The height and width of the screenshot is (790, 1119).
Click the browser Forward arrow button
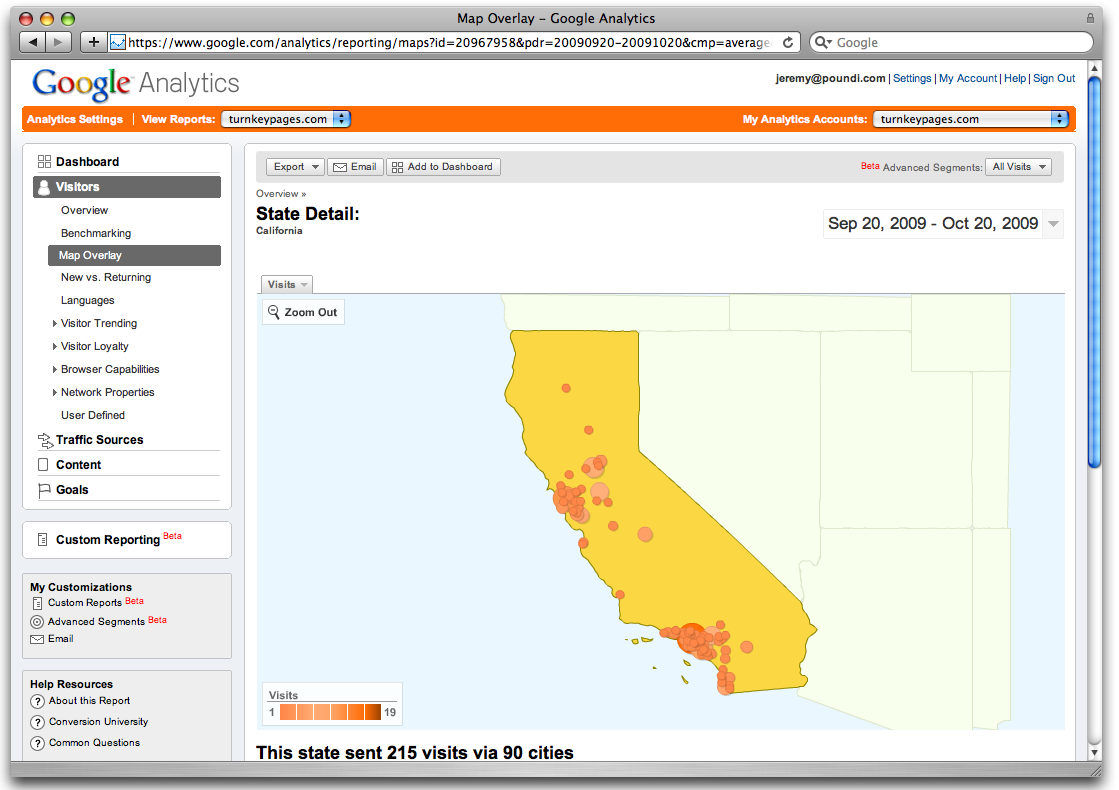coord(59,42)
